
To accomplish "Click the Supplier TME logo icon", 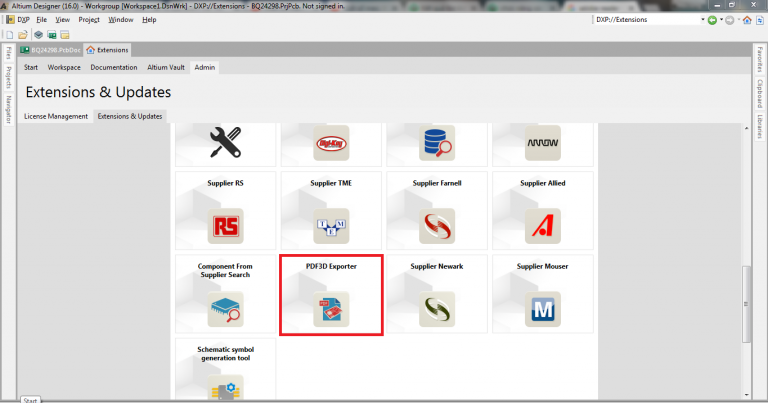I will pyautogui.click(x=331, y=226).
